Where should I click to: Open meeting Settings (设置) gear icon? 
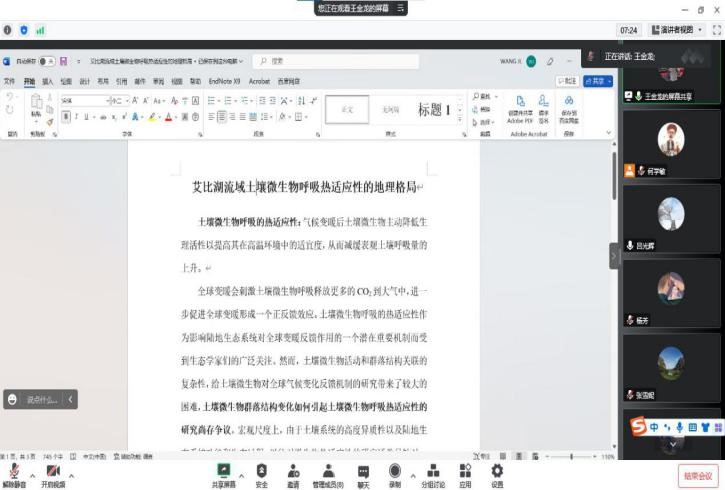497,470
